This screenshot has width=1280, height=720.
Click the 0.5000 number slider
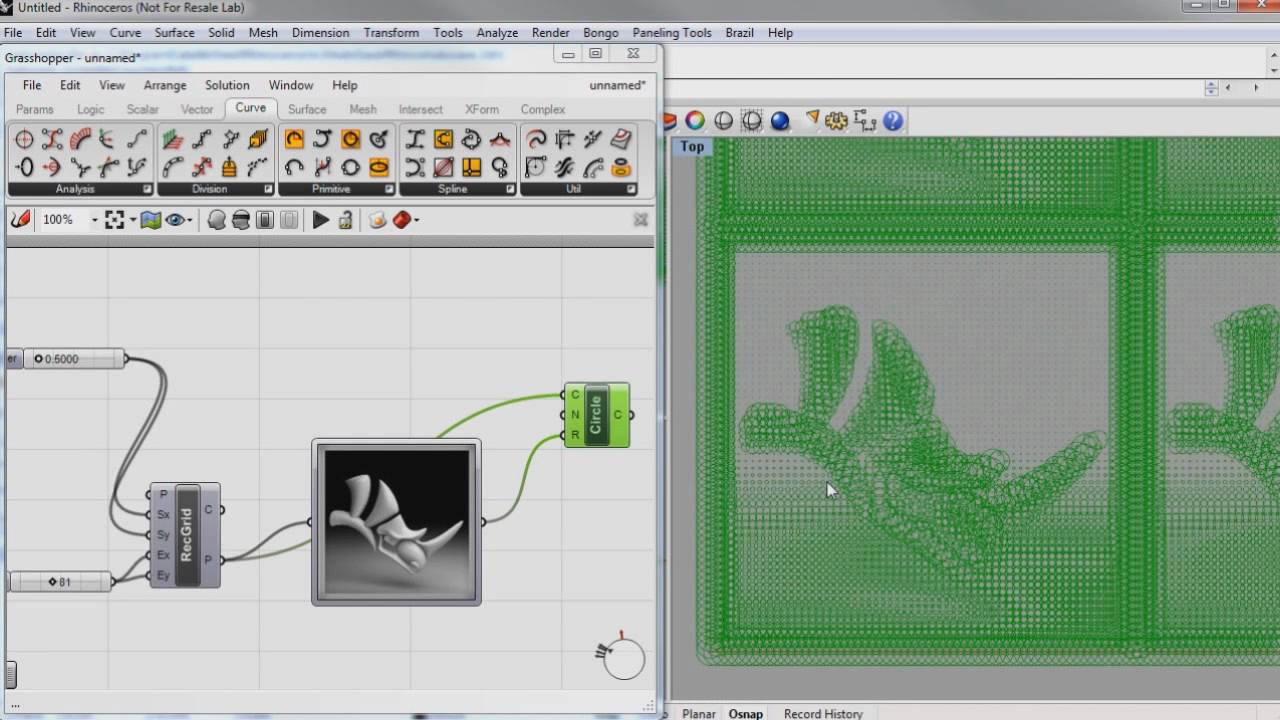(x=74, y=358)
